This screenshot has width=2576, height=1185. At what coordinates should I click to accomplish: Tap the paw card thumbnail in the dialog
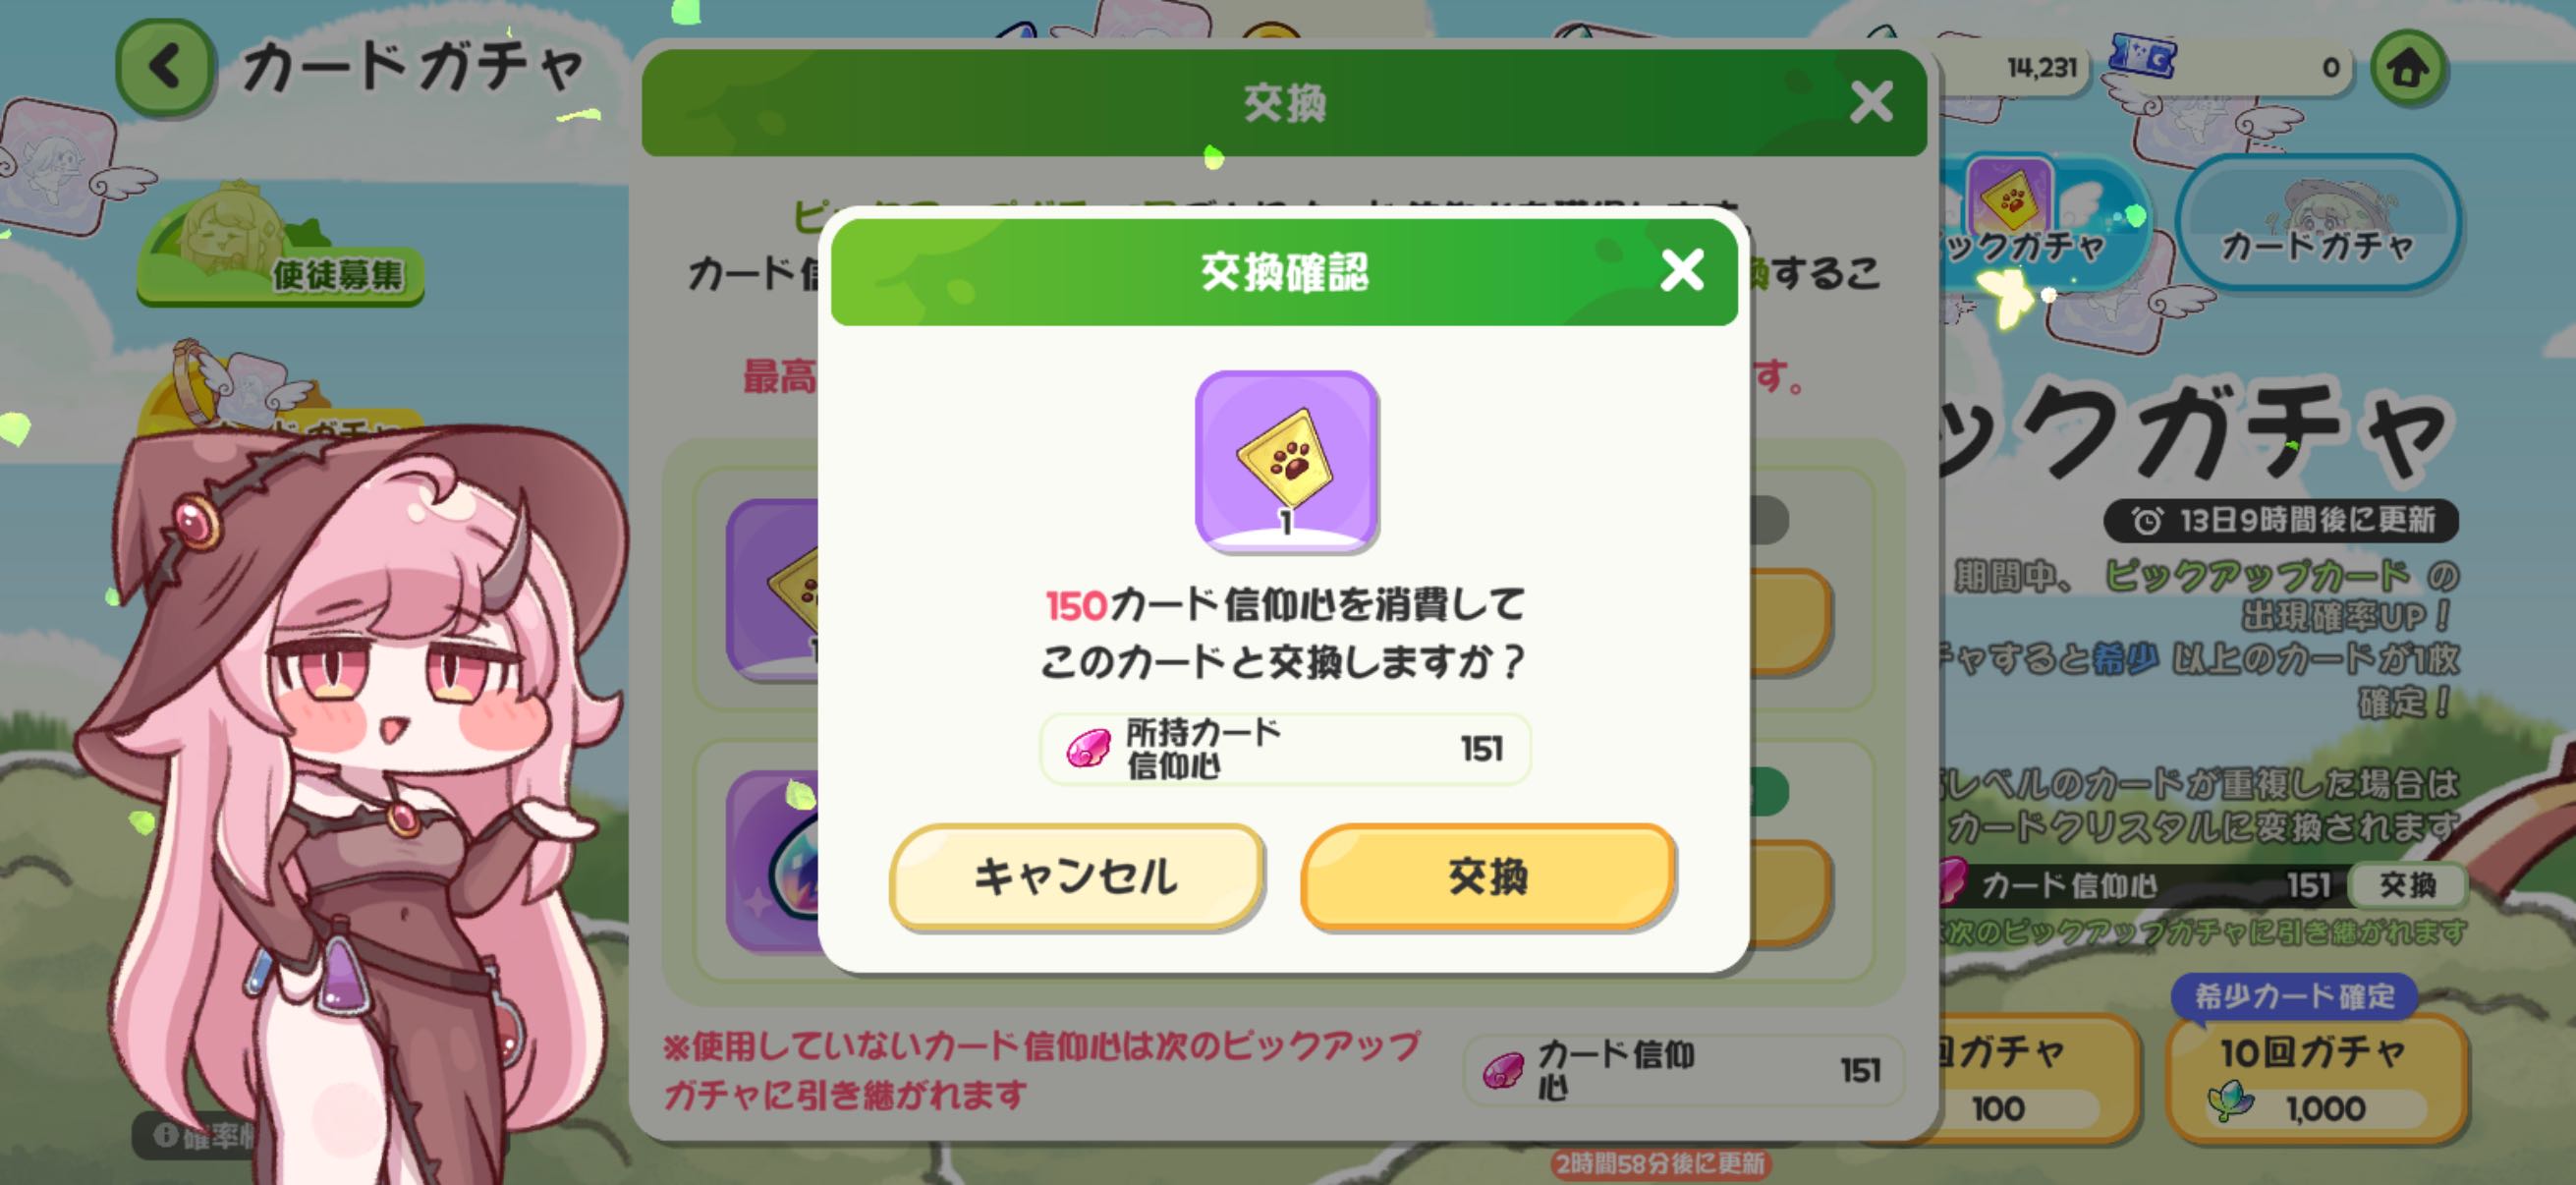1286,461
